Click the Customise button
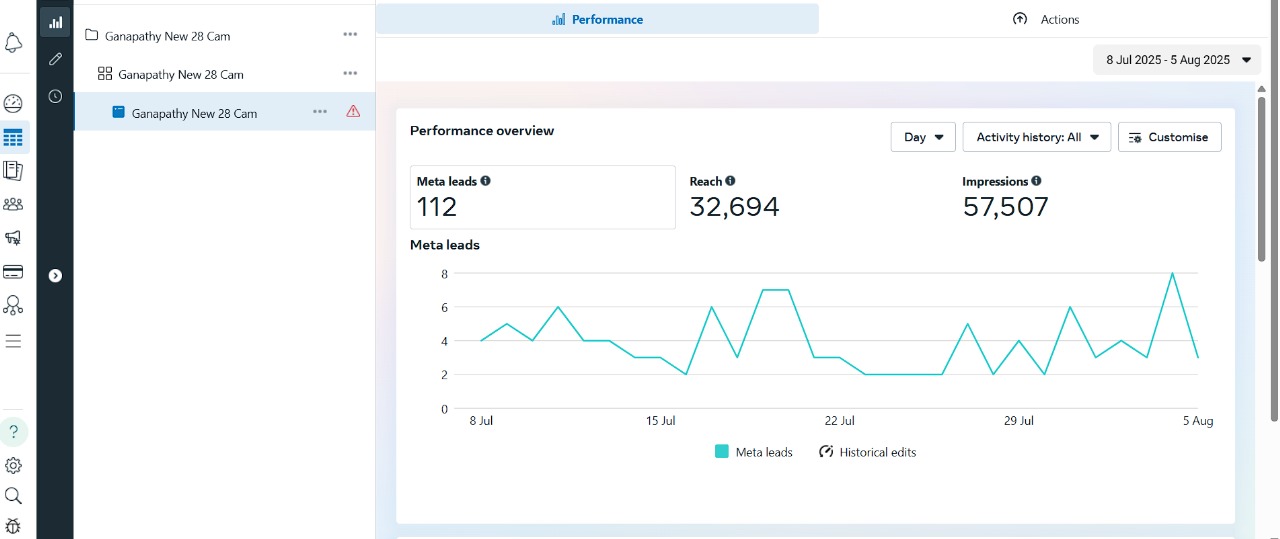 pyautogui.click(x=1169, y=137)
